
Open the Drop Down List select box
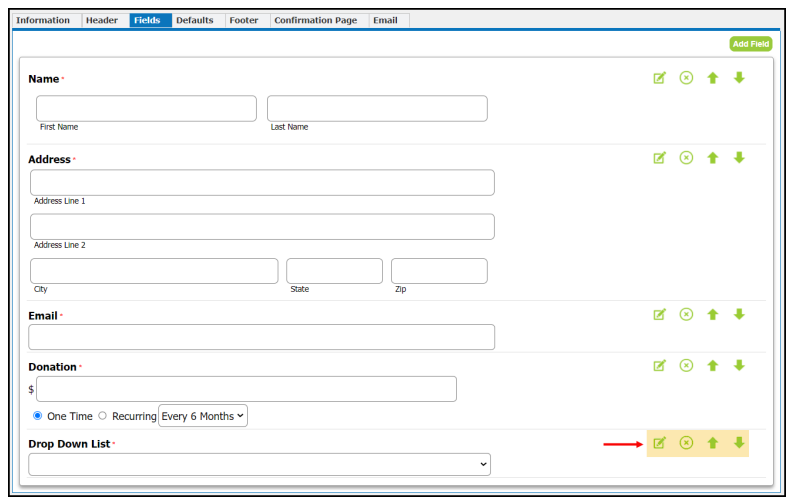pos(260,464)
